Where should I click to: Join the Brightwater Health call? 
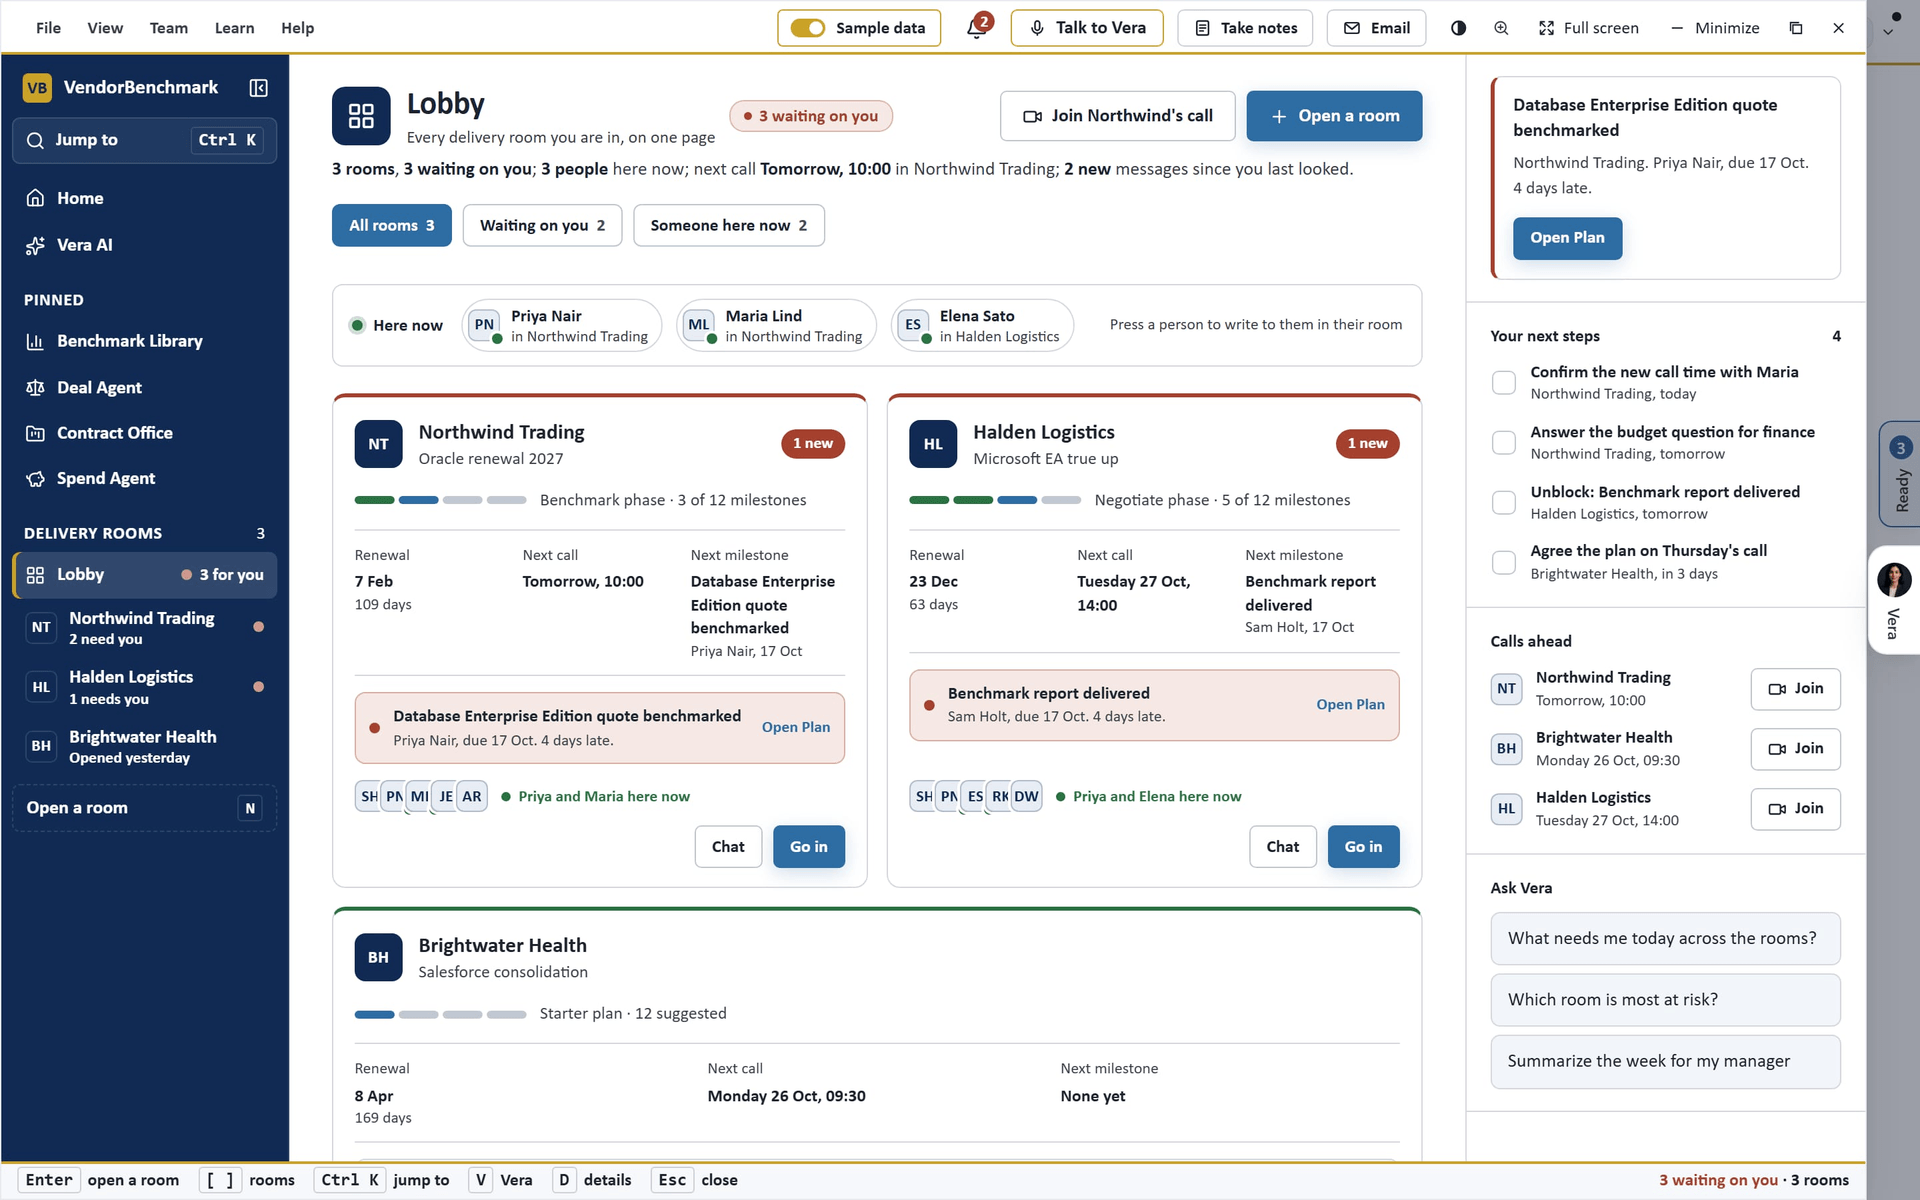[1795, 749]
